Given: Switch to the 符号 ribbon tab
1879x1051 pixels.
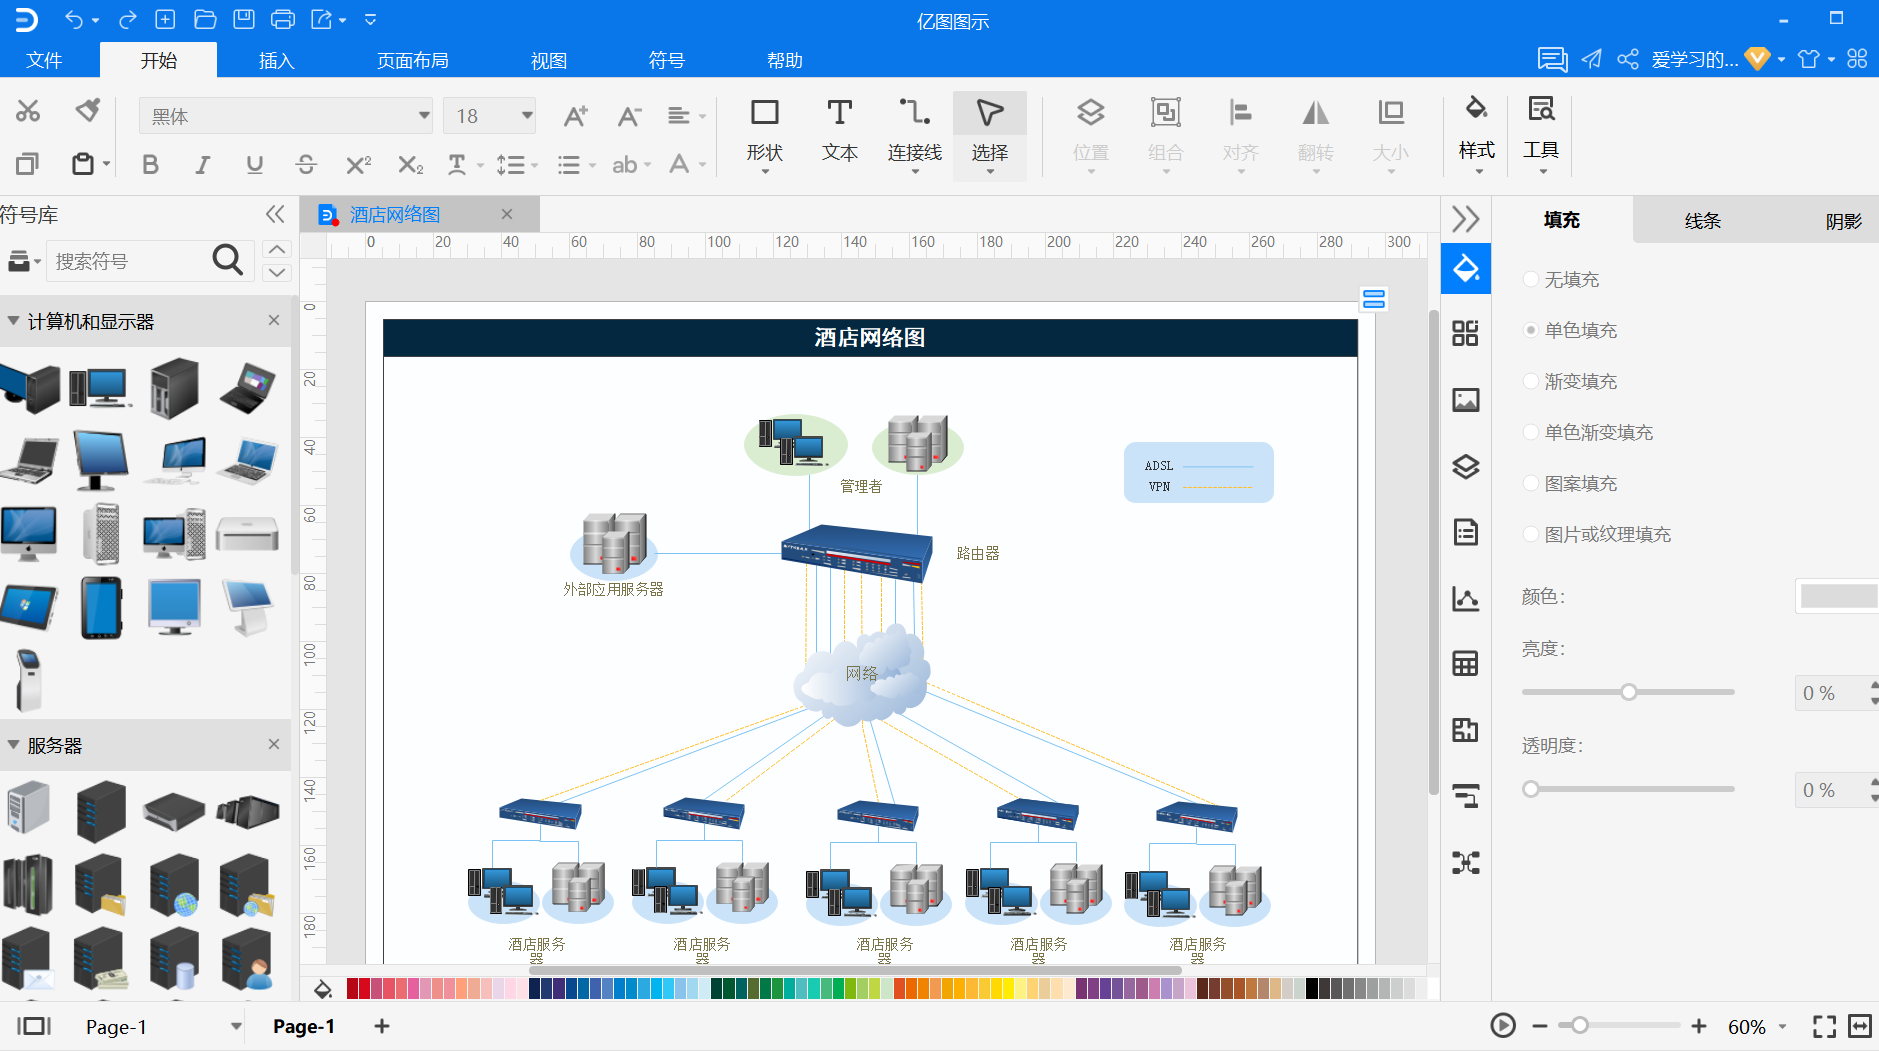Looking at the screenshot, I should coord(667,60).
